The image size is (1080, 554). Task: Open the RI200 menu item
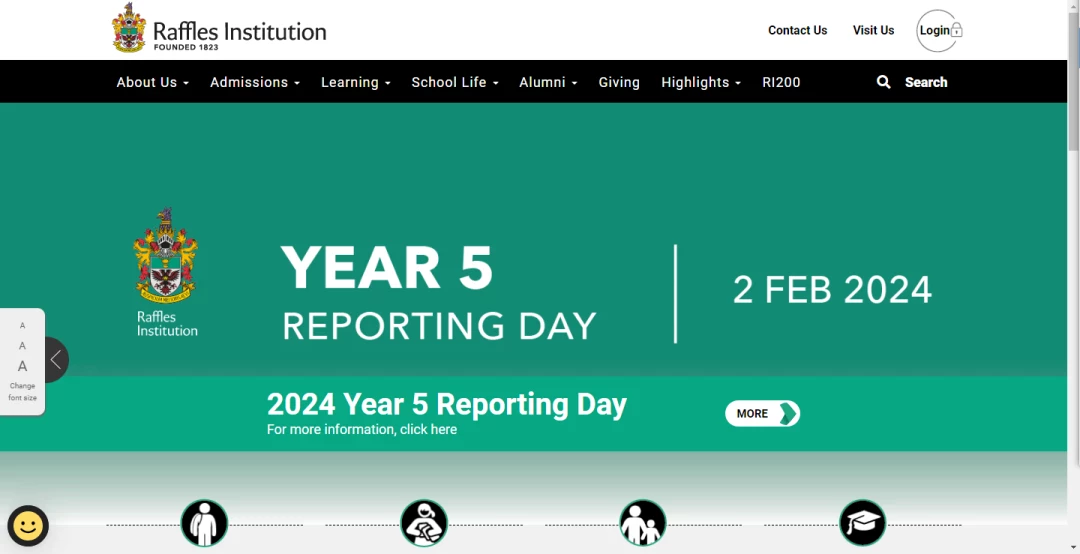click(x=781, y=82)
